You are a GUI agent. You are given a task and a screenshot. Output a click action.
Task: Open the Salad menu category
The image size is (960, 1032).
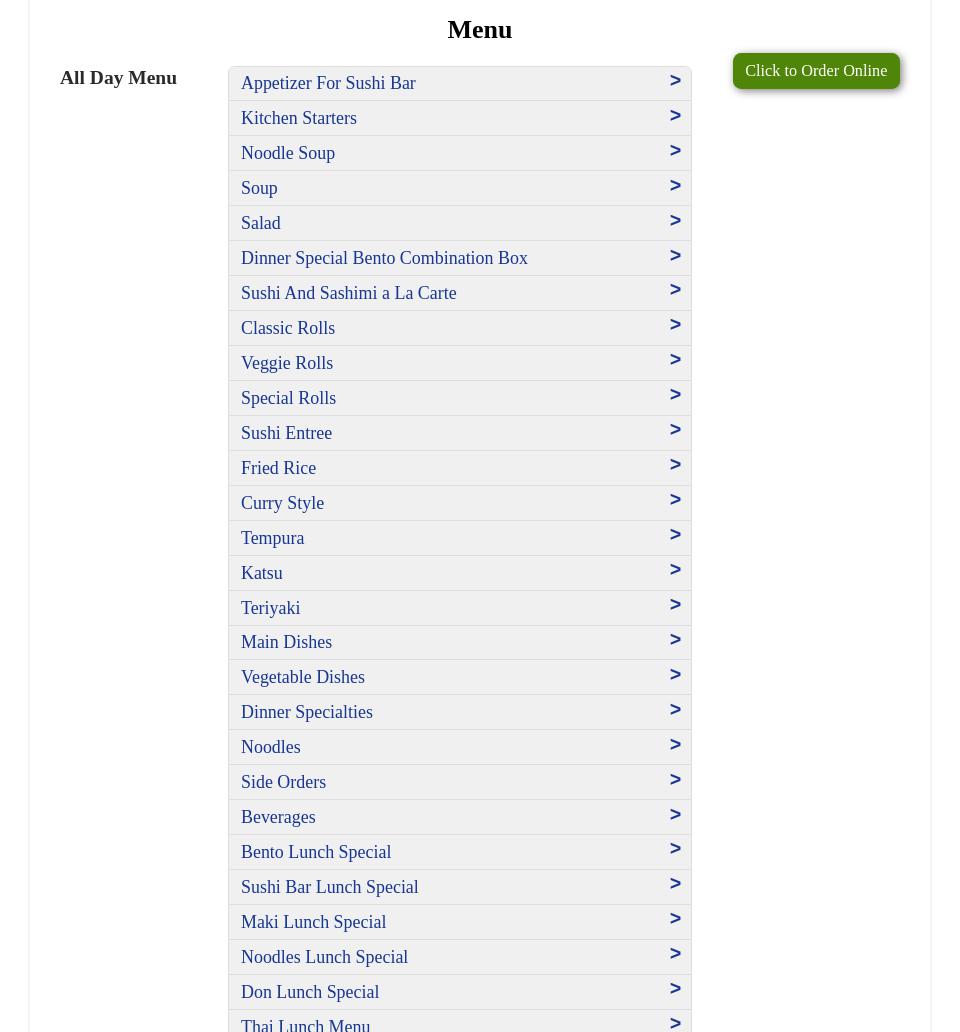(260, 223)
